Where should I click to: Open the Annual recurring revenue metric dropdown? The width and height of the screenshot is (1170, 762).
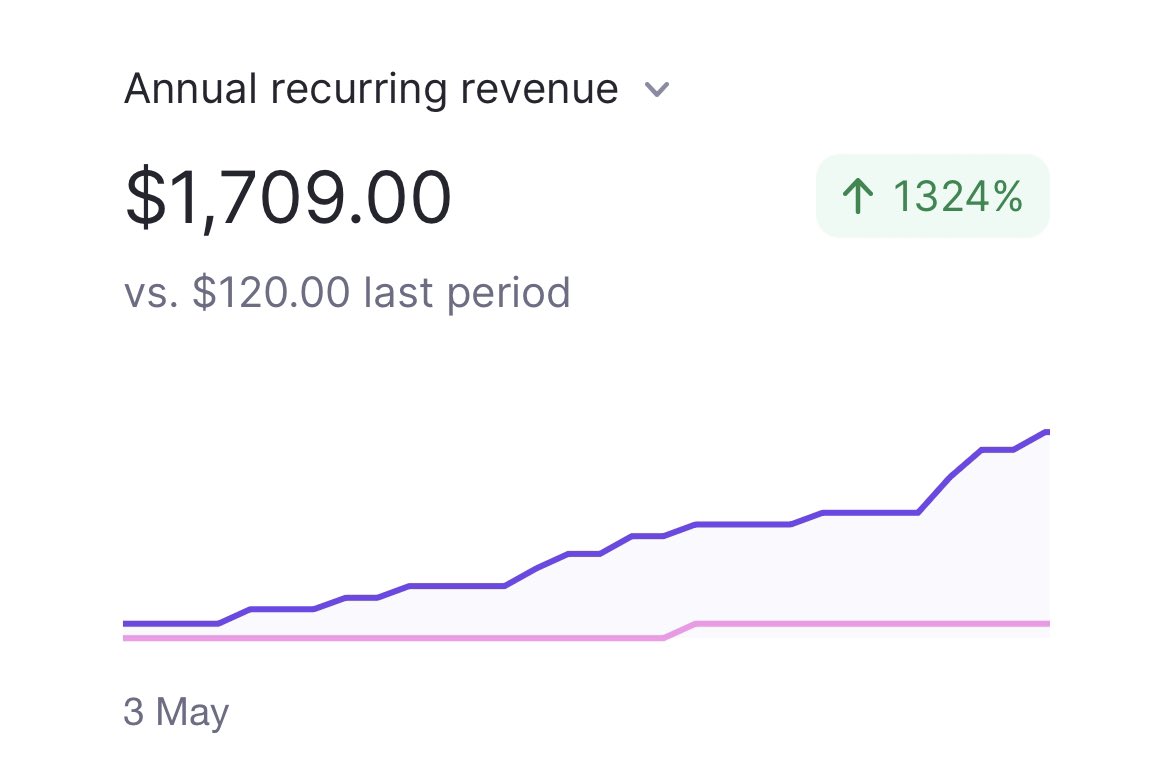397,90
